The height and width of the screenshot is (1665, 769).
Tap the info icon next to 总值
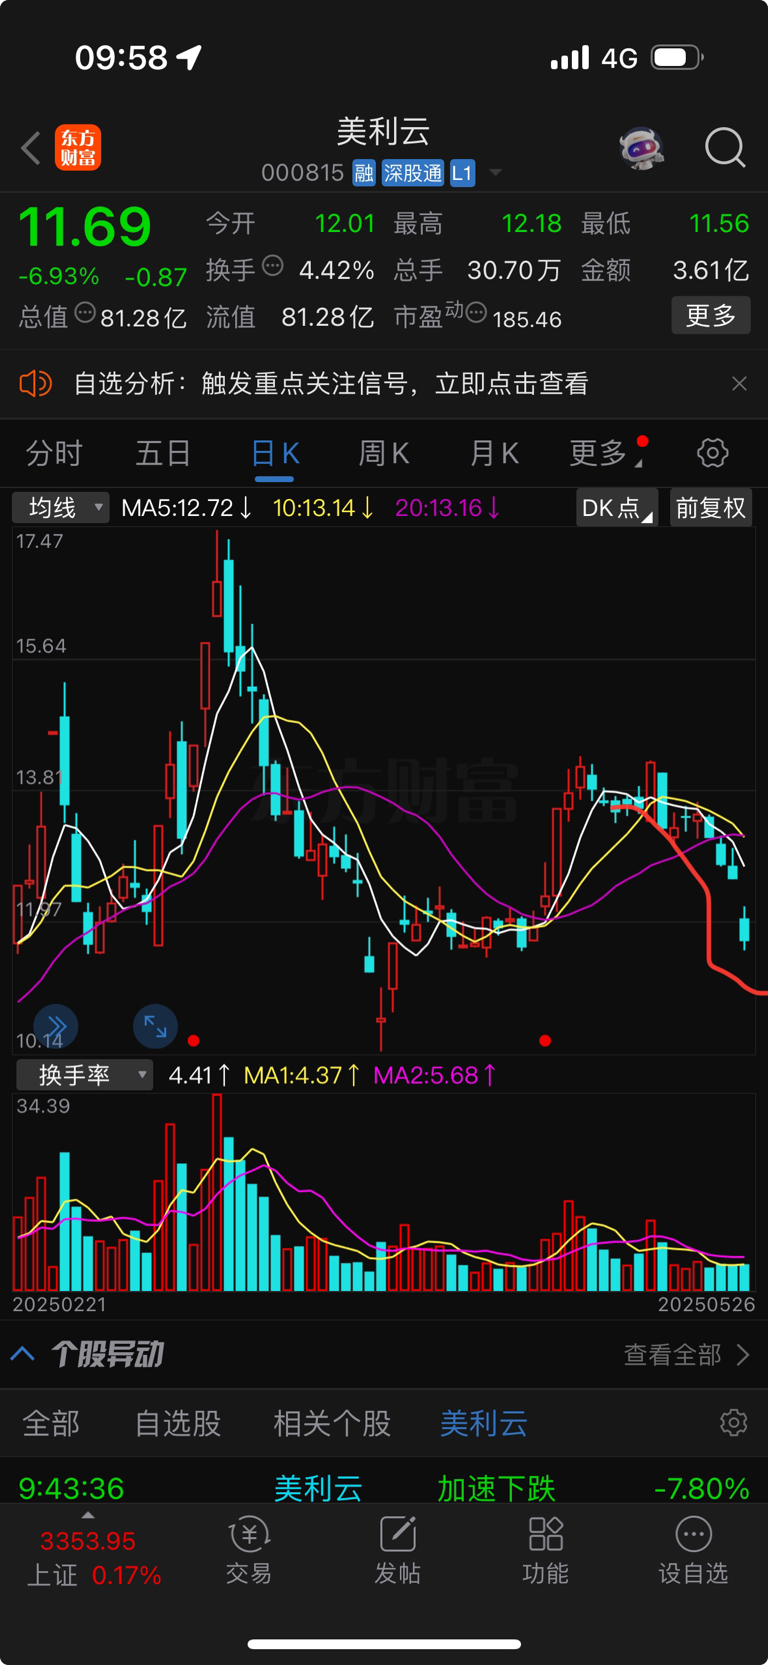tap(86, 313)
